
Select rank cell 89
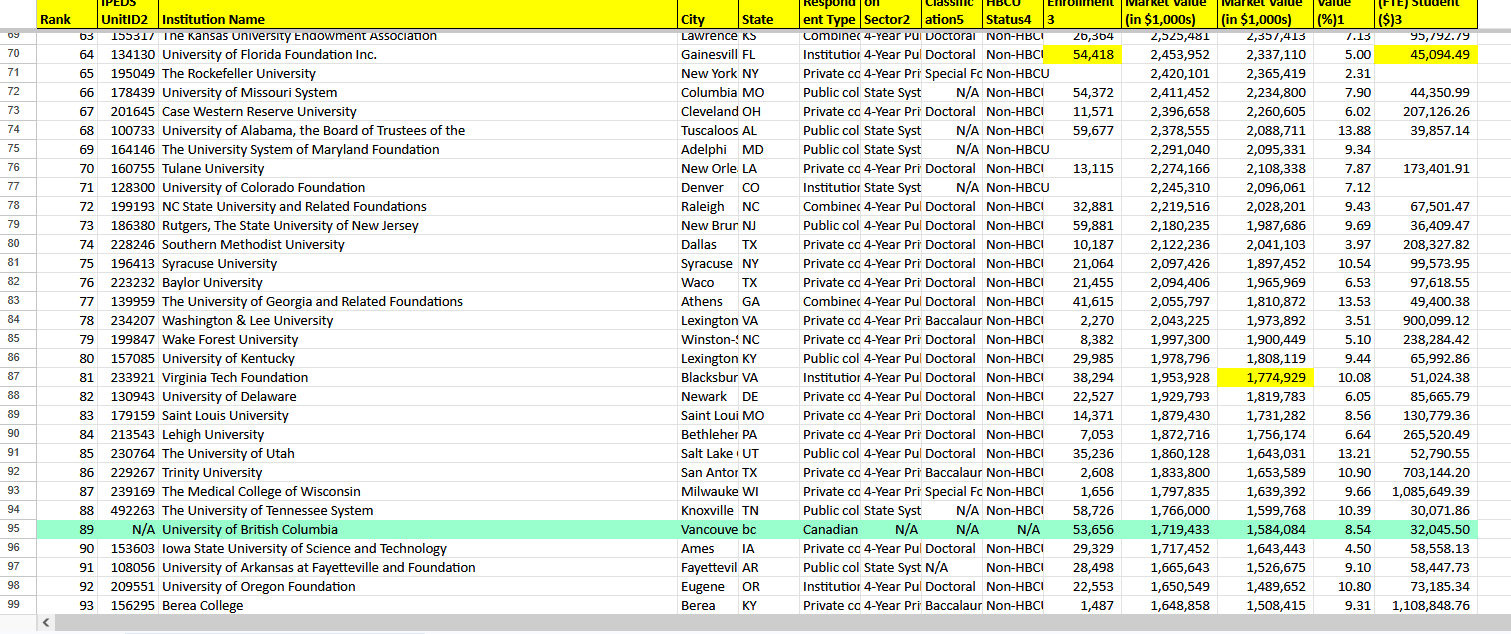click(x=65, y=529)
